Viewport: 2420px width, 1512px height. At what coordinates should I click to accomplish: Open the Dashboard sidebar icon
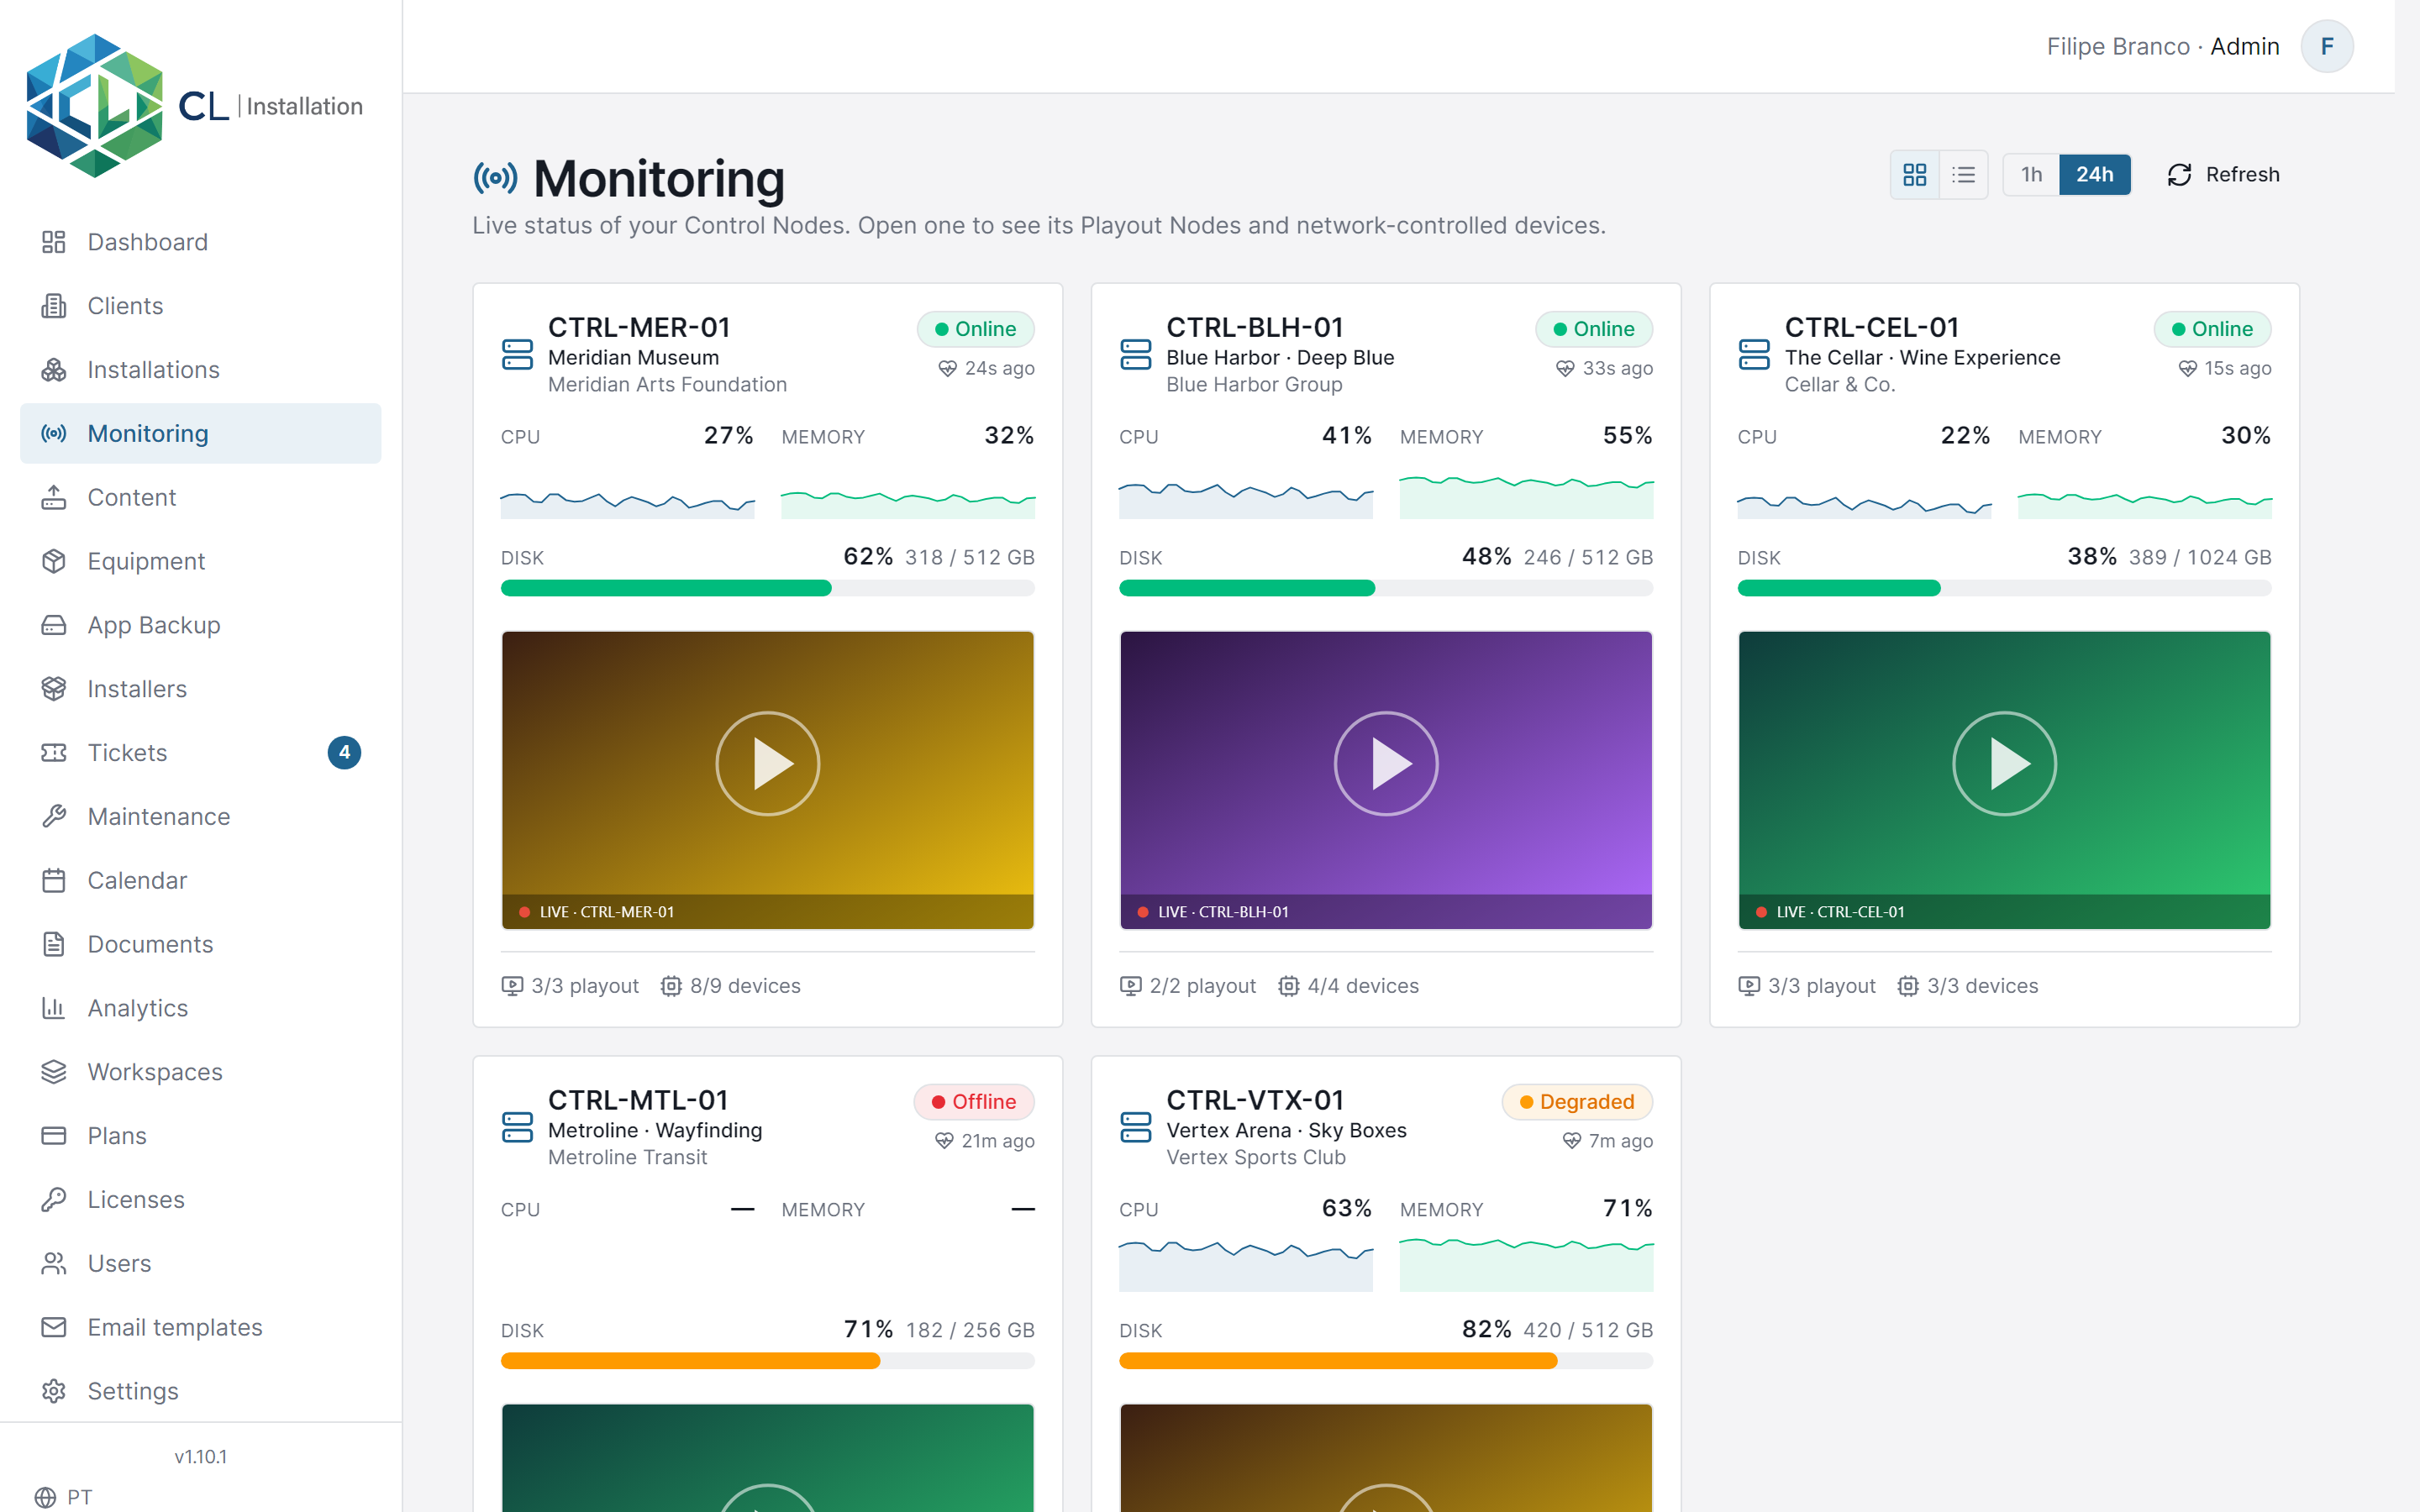[54, 242]
